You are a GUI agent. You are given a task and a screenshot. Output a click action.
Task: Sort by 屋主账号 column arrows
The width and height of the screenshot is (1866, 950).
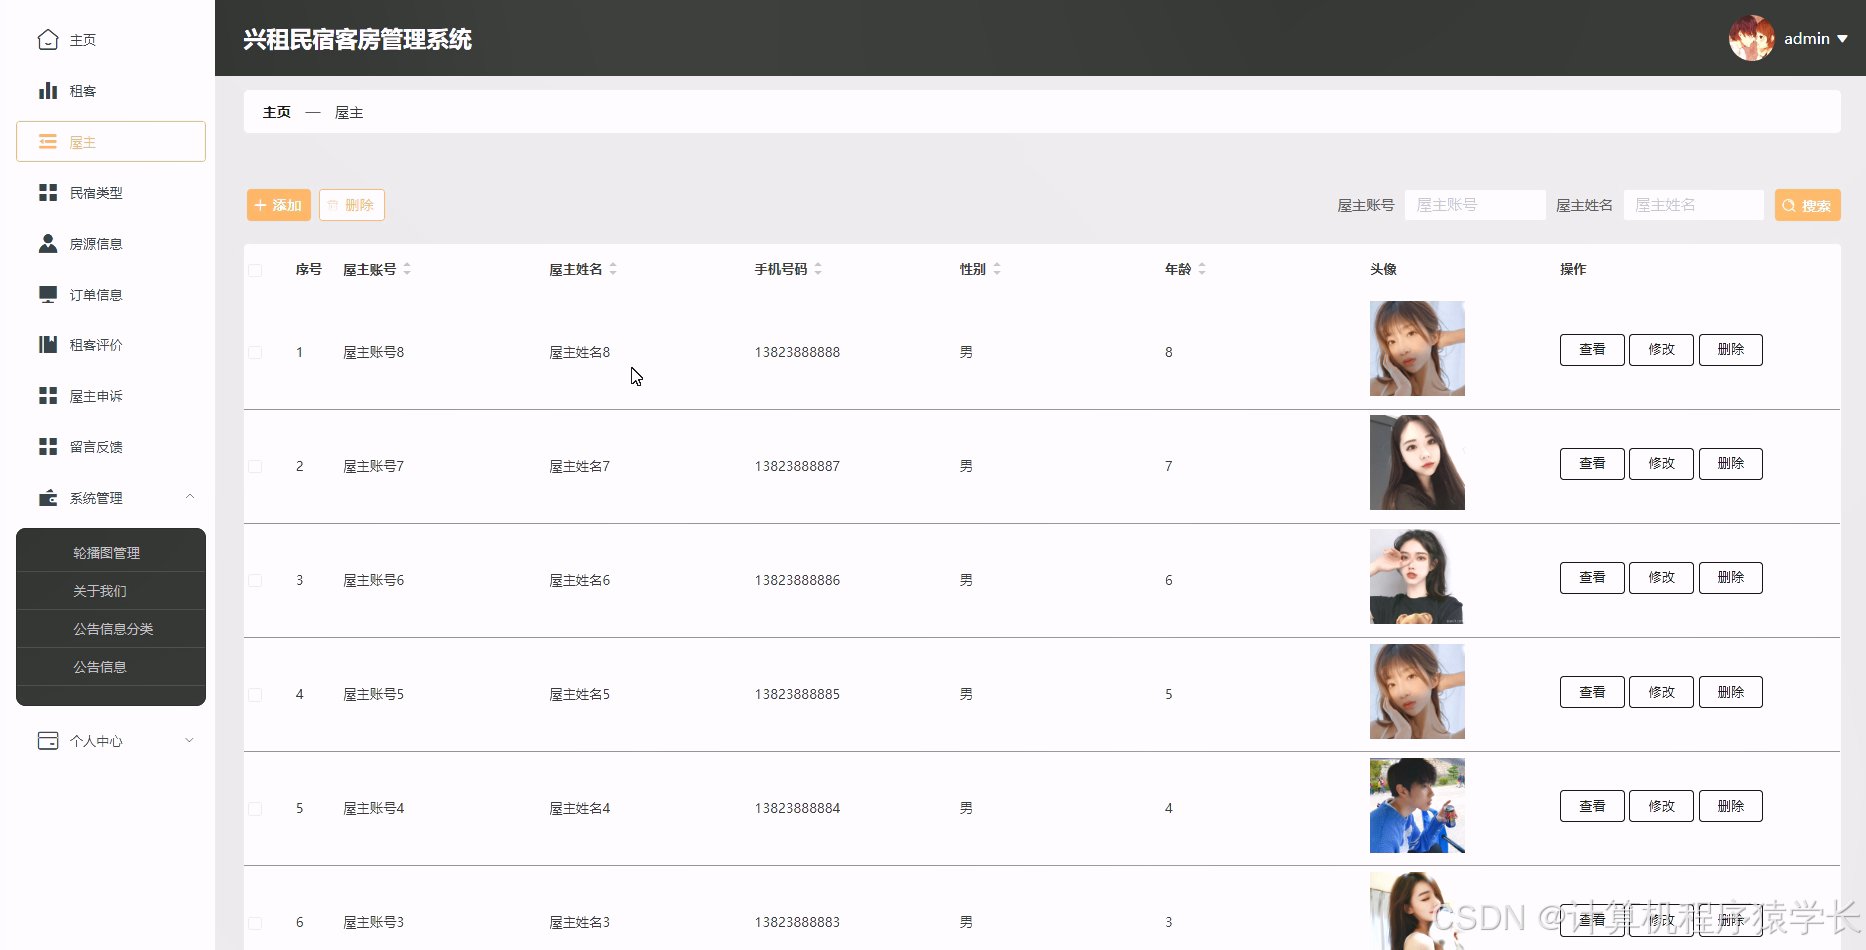click(407, 269)
